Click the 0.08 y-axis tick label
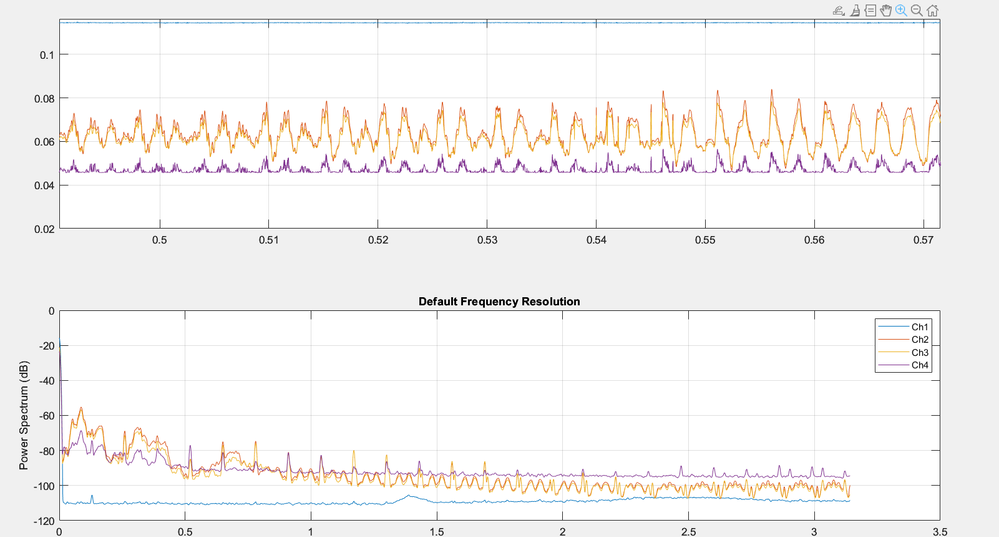Image resolution: width=999 pixels, height=537 pixels. (47, 98)
